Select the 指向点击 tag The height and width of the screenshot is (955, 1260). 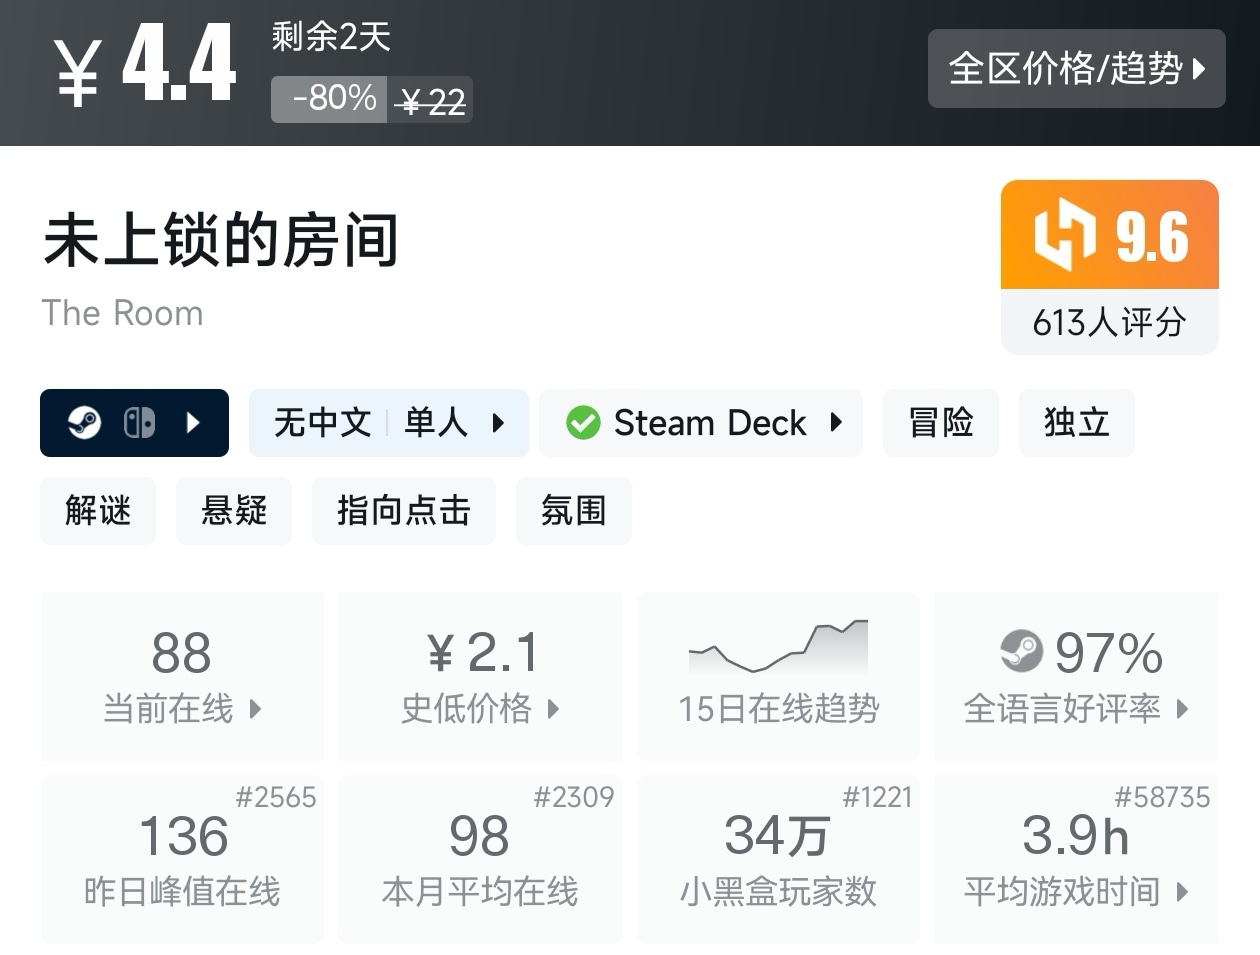403,511
